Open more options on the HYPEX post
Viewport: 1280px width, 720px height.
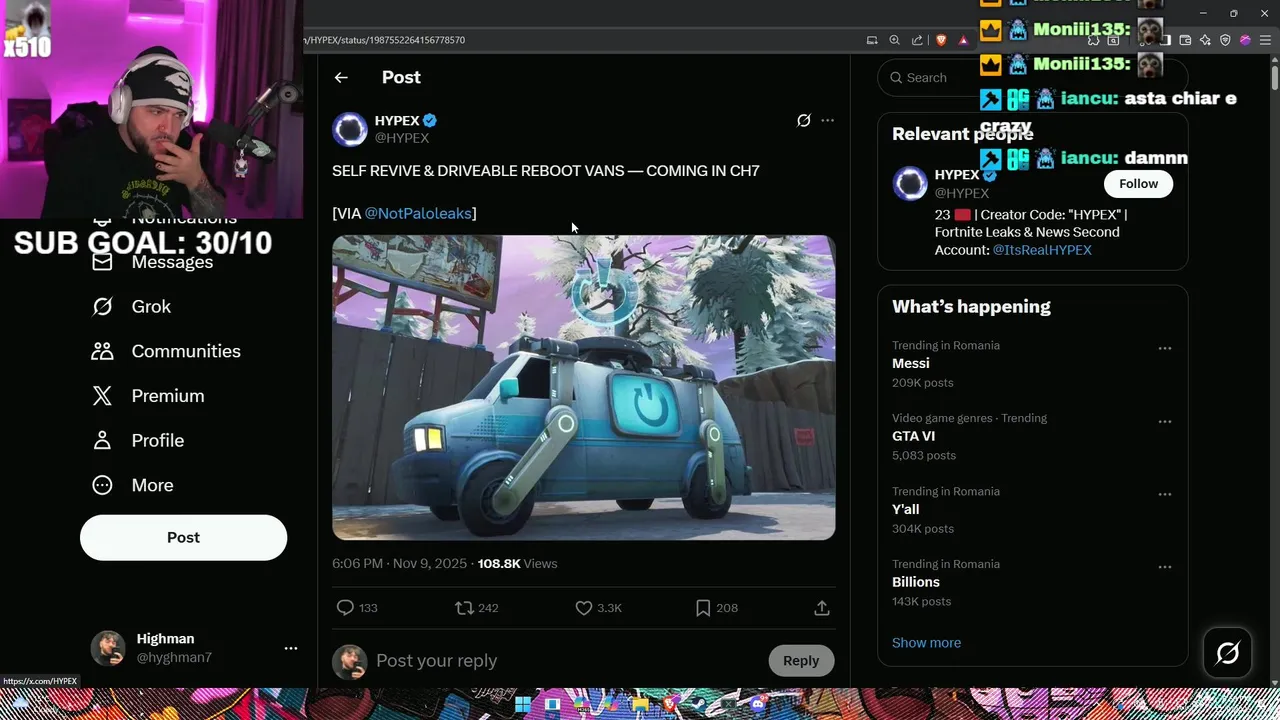[827, 120]
